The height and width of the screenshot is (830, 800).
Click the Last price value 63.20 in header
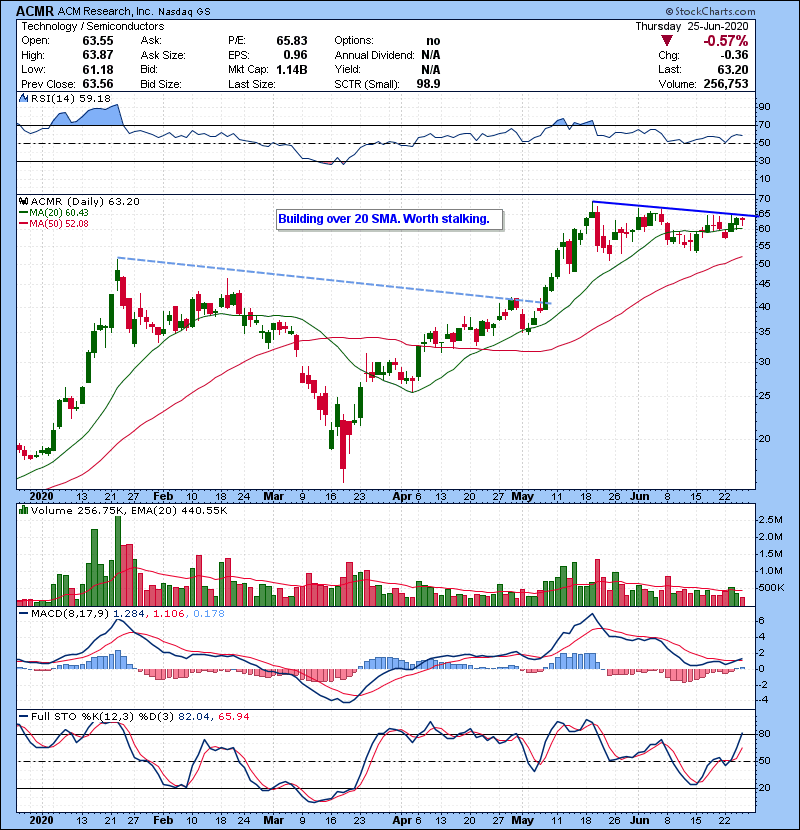pyautogui.click(x=733, y=69)
